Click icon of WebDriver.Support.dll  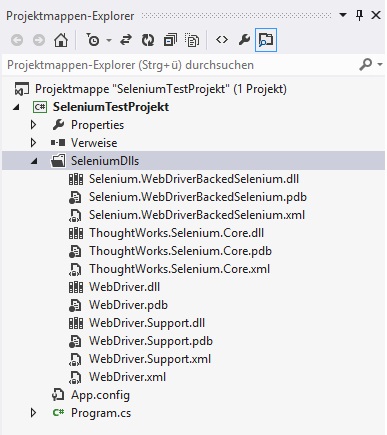click(x=76, y=323)
